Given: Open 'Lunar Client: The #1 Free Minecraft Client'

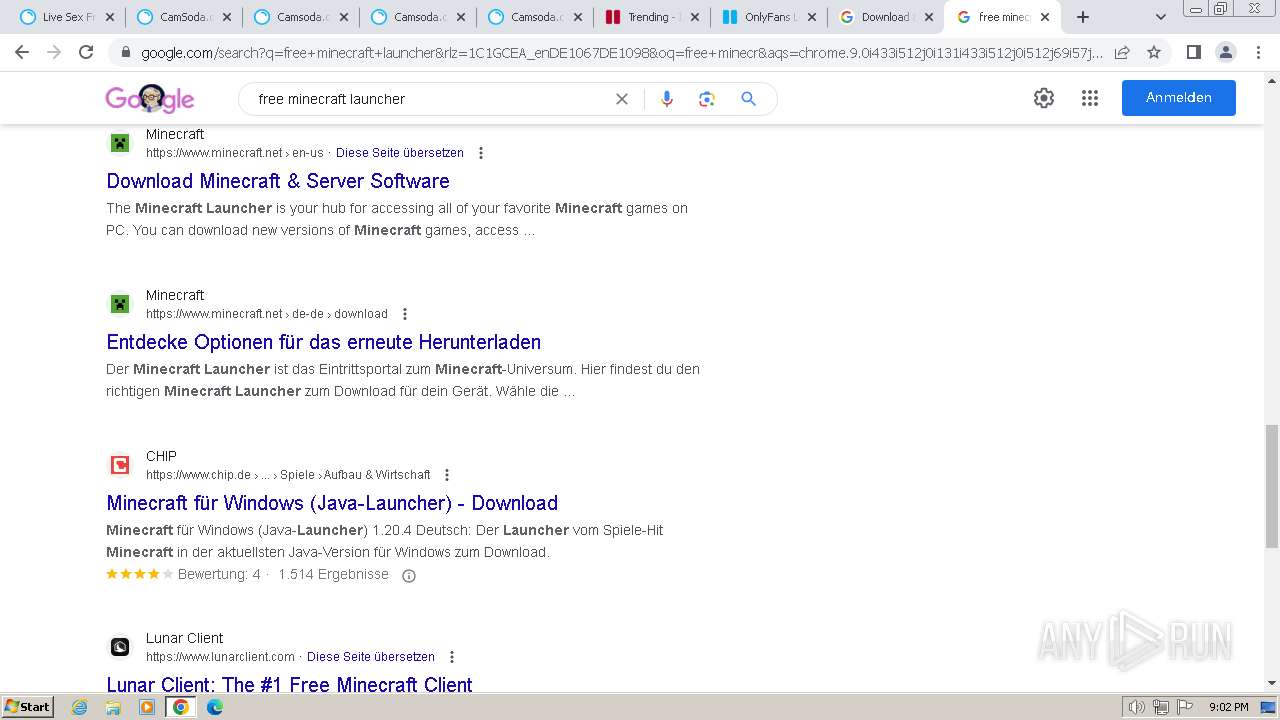Looking at the screenshot, I should click(289, 684).
